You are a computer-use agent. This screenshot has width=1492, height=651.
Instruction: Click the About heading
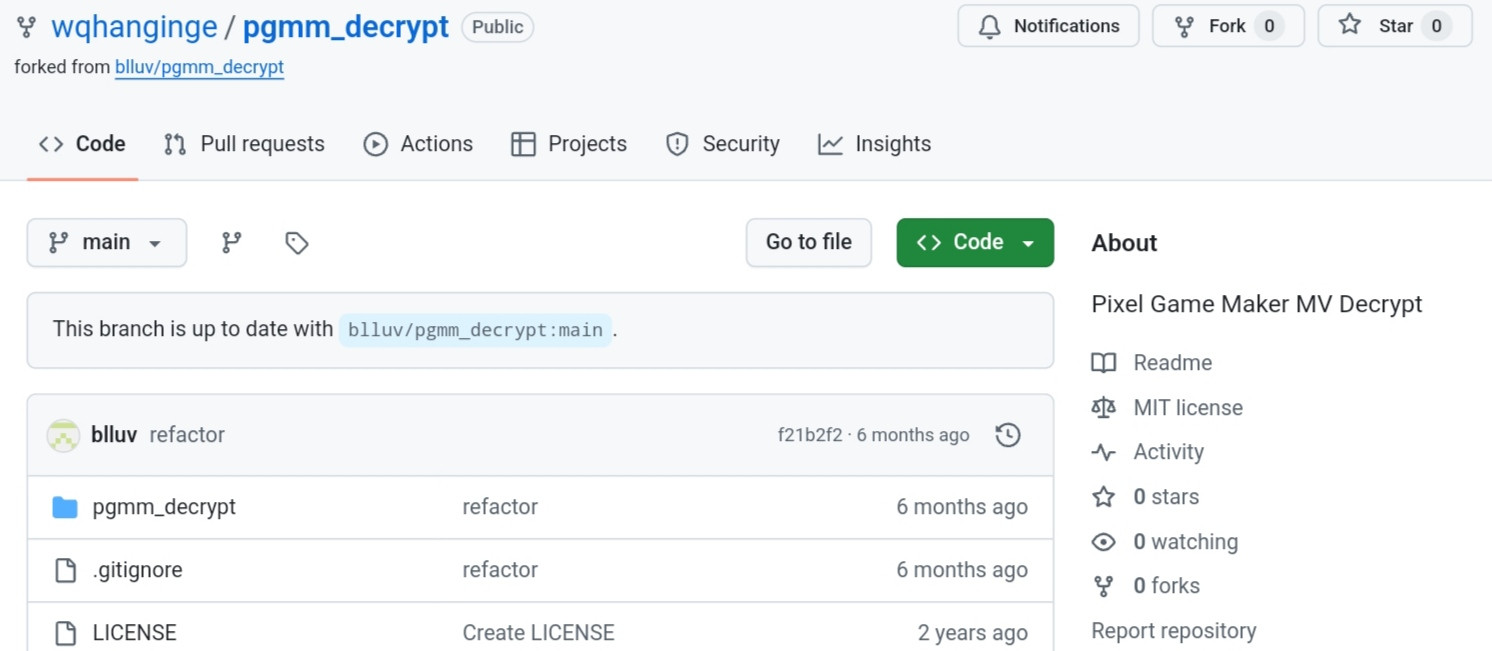click(1124, 243)
